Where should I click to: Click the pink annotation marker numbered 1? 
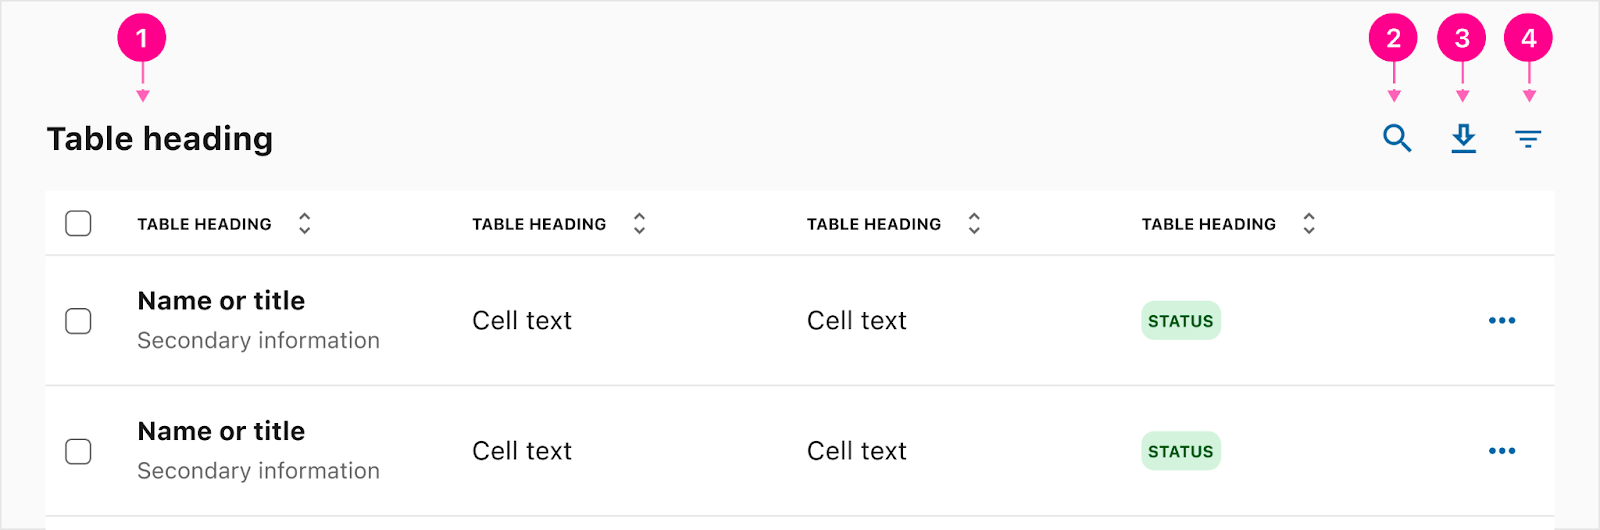(x=142, y=38)
